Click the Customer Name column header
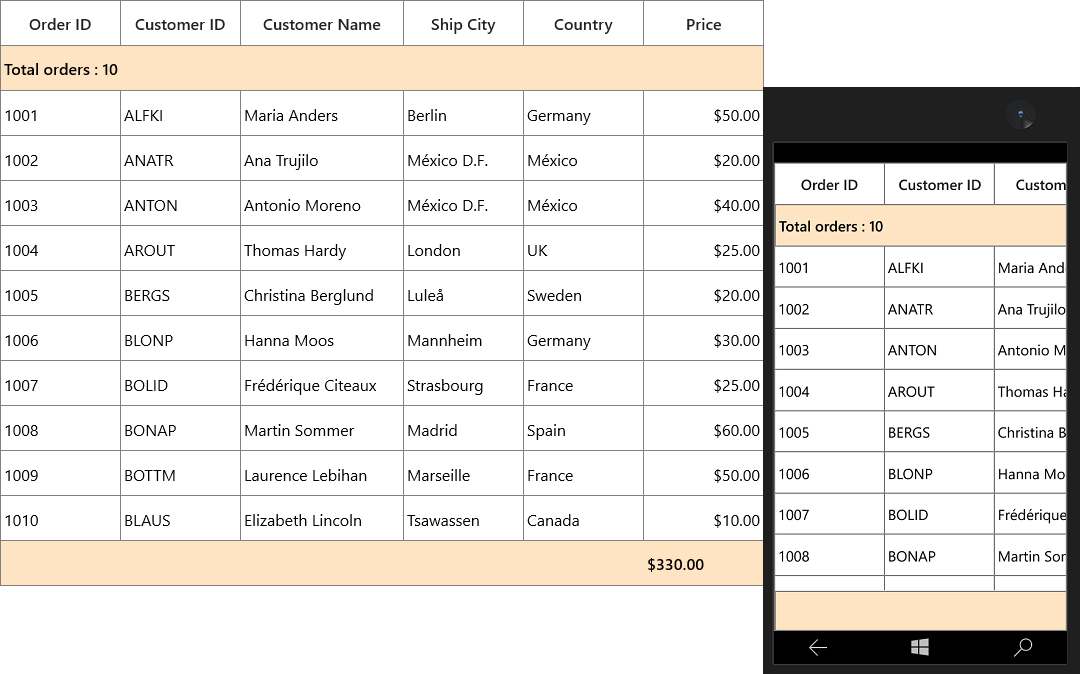1080x674 pixels. 322,23
